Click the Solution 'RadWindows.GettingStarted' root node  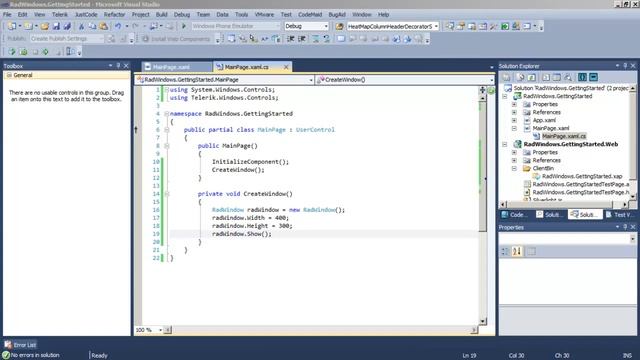pos(571,88)
